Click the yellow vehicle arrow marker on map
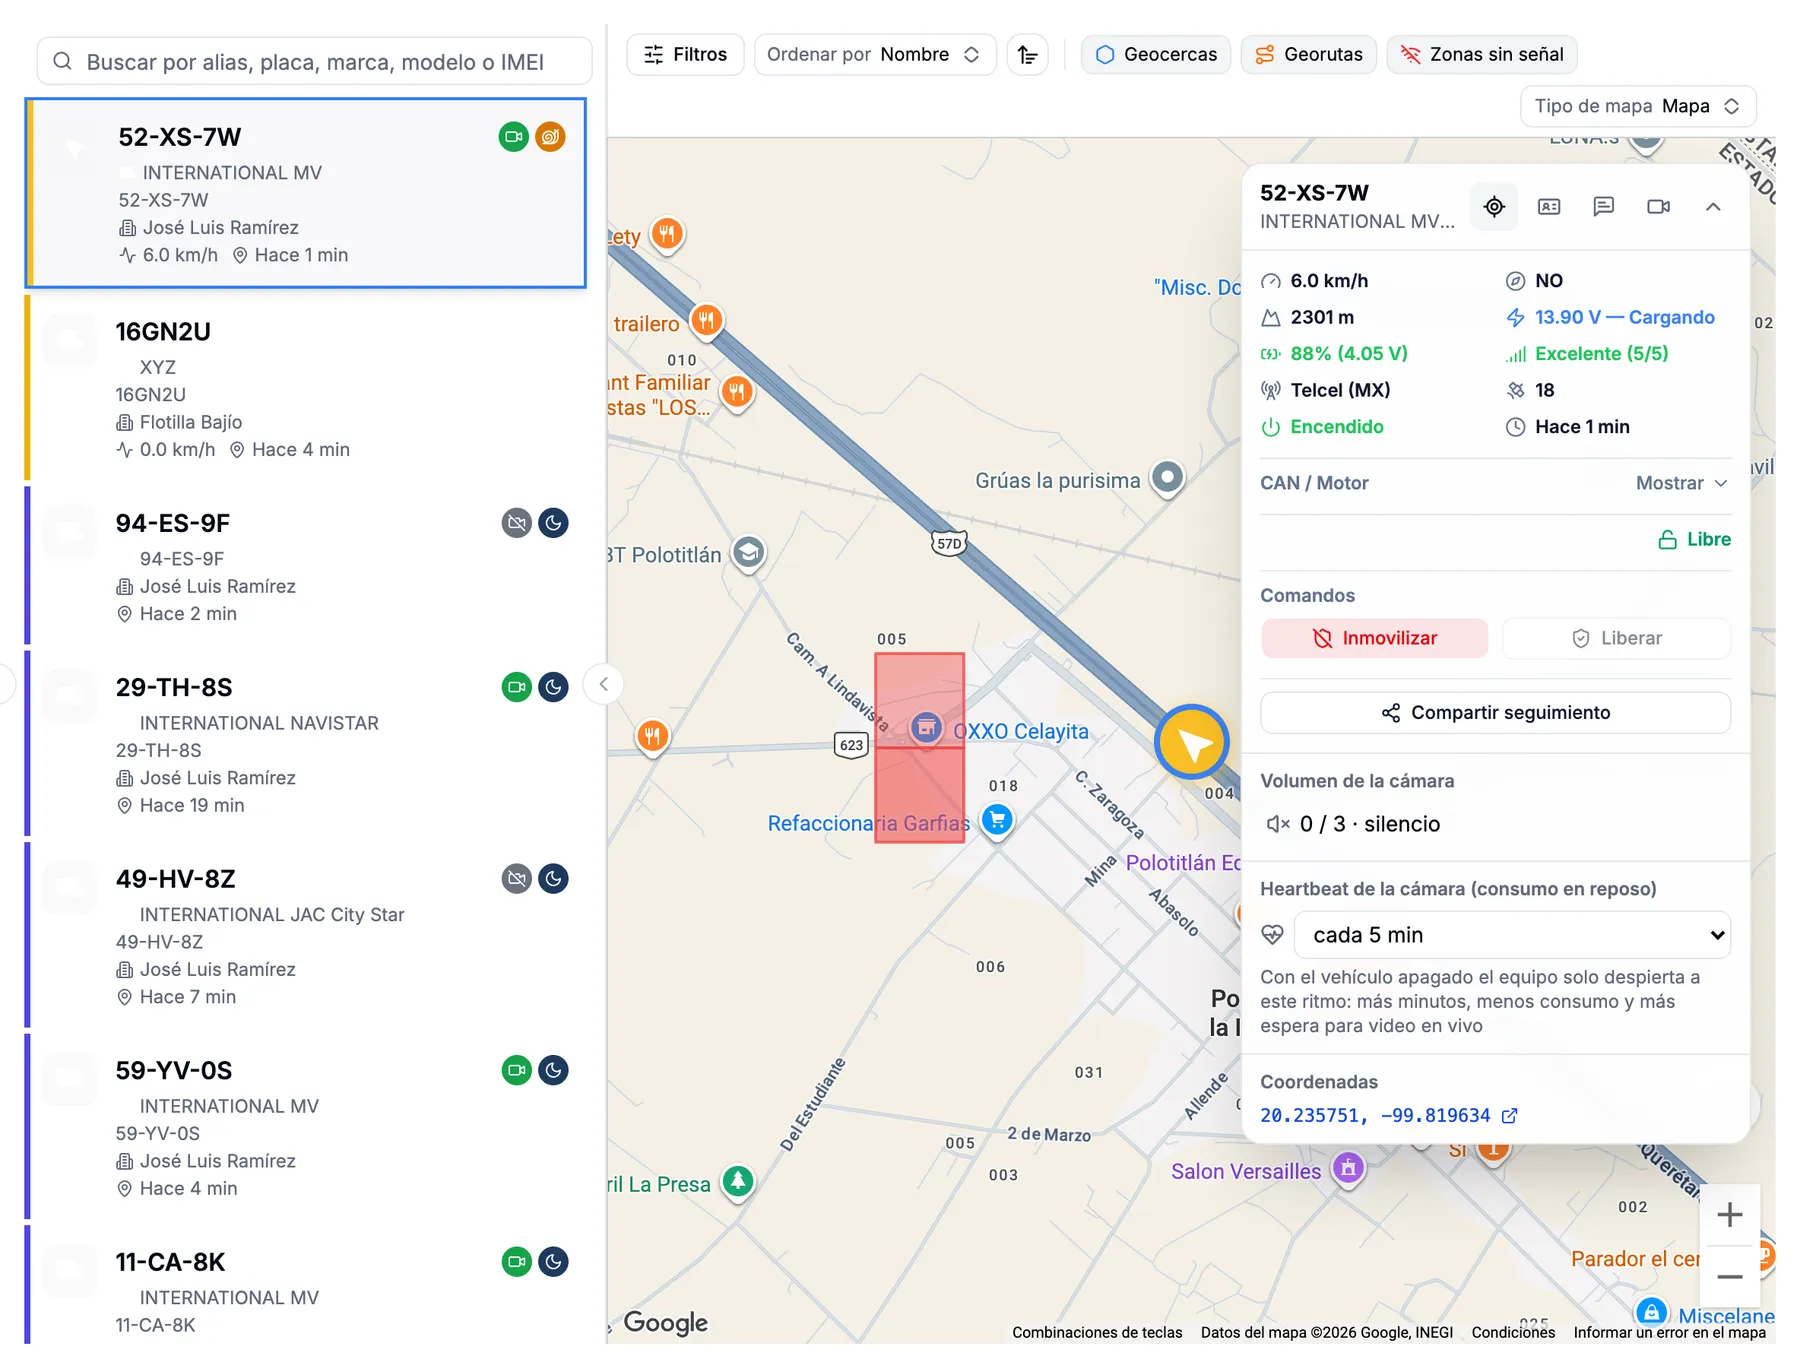This screenshot has height=1368, width=1800. 1192,743
